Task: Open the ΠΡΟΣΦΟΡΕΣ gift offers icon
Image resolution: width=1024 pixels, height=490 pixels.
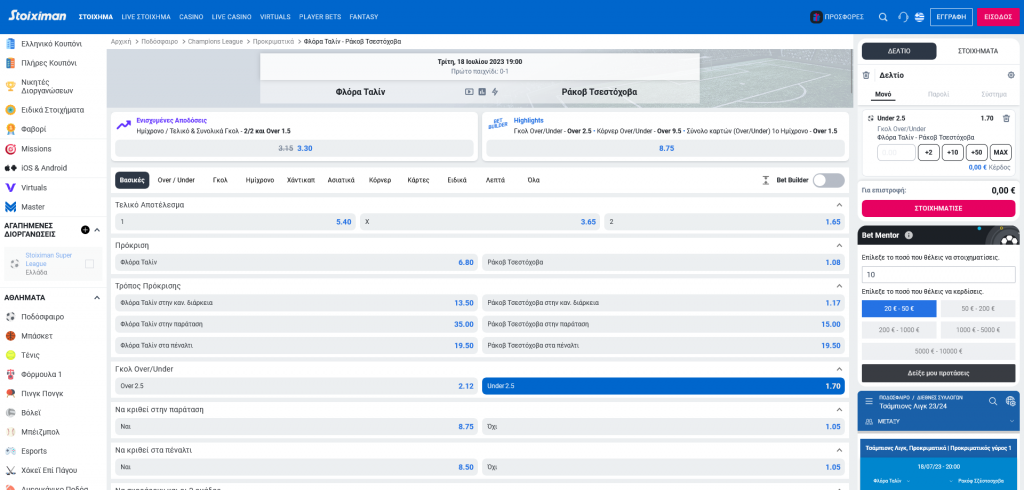Action: click(816, 17)
